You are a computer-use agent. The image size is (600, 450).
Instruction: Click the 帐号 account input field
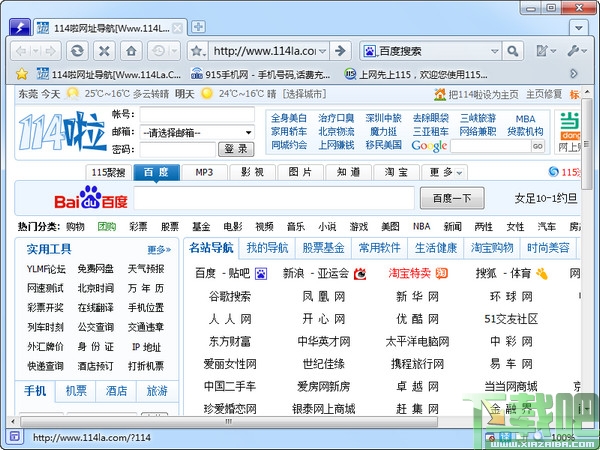tap(197, 114)
